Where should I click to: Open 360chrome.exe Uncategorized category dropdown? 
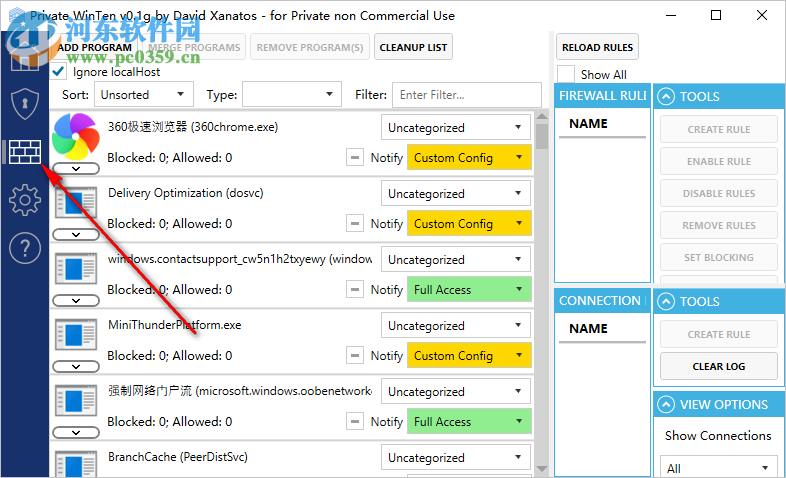tap(456, 127)
